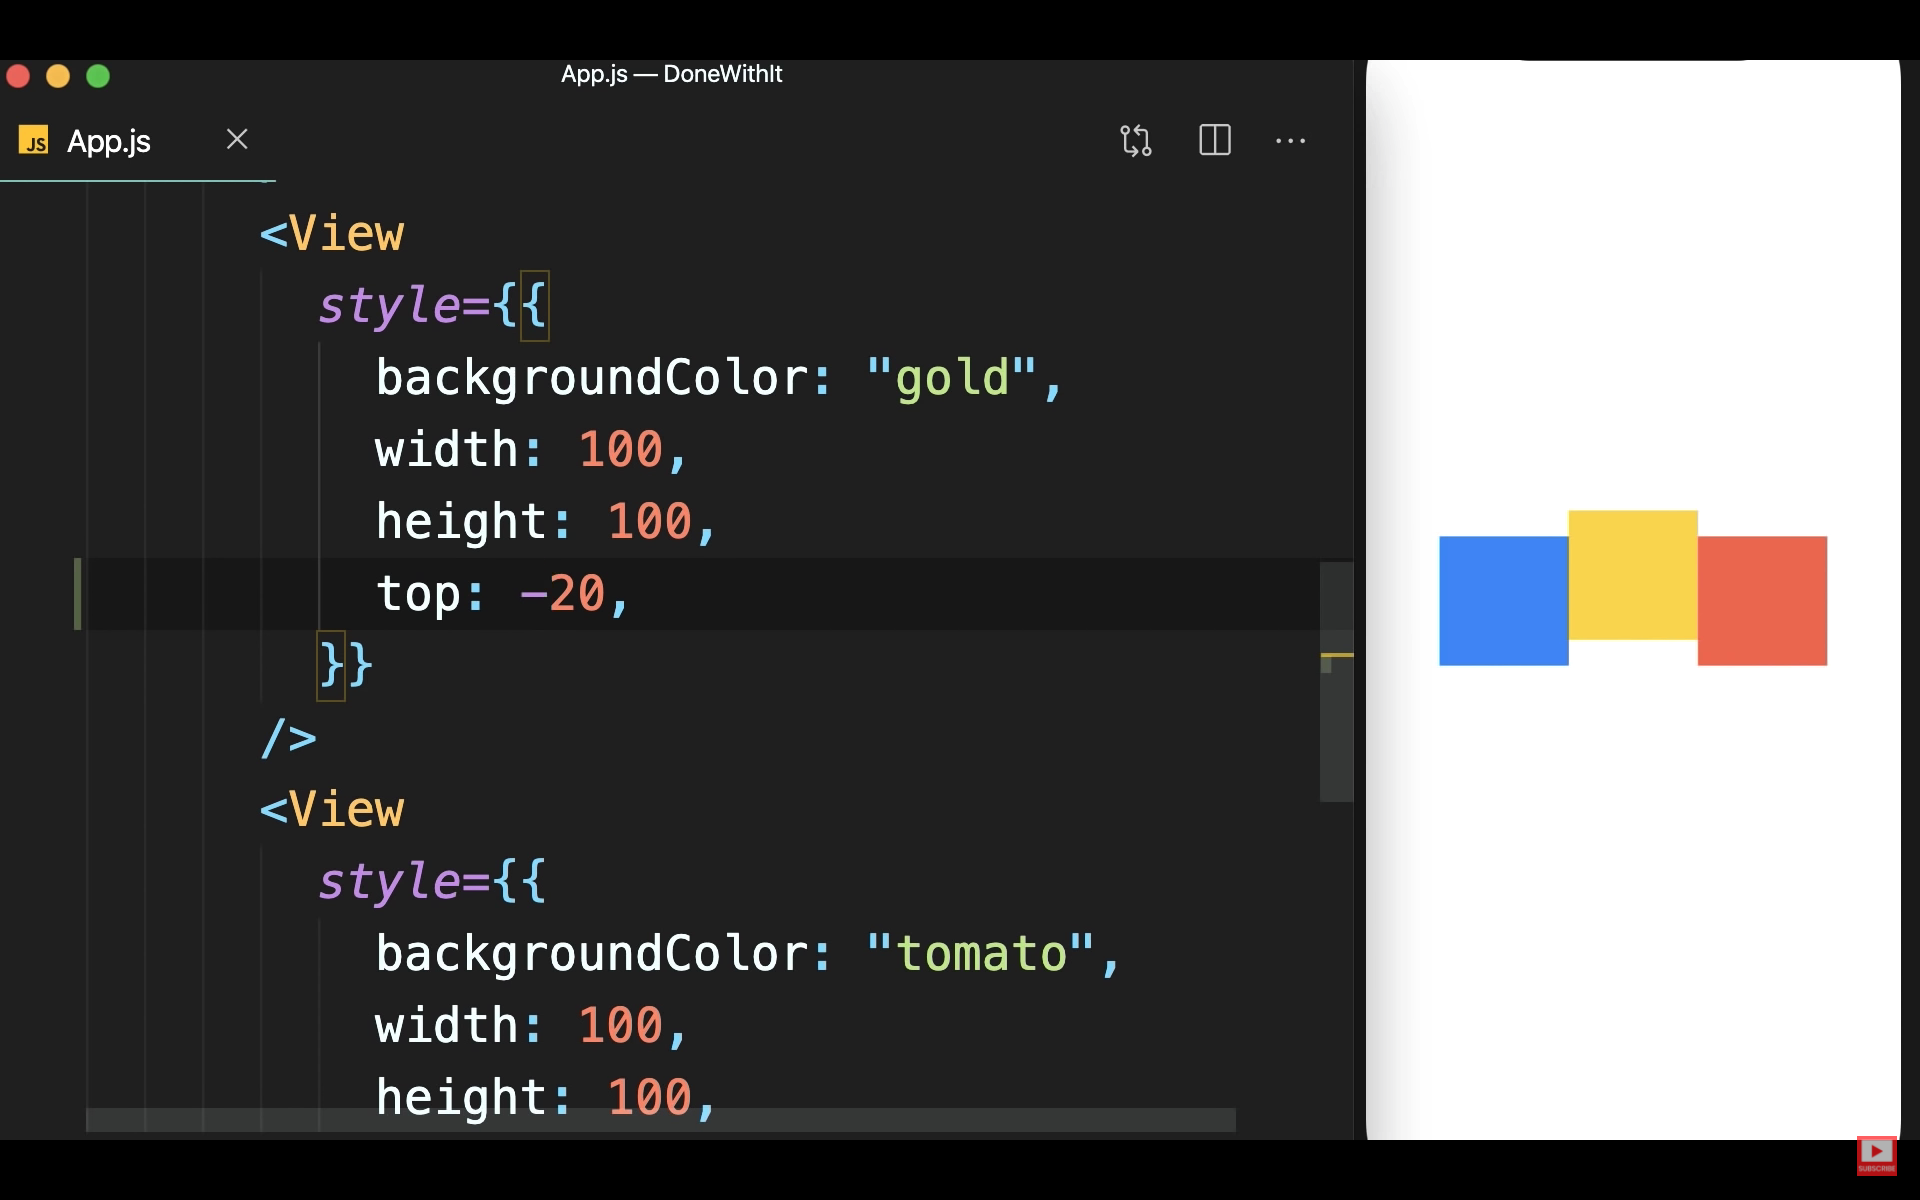Click on the "gold" string value
1920x1200 pixels.
coord(951,378)
